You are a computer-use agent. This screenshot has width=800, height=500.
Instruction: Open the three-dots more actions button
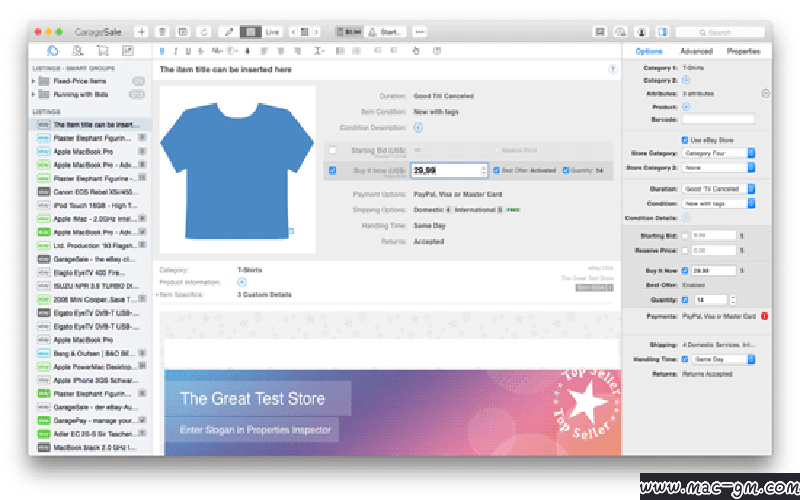click(420, 32)
